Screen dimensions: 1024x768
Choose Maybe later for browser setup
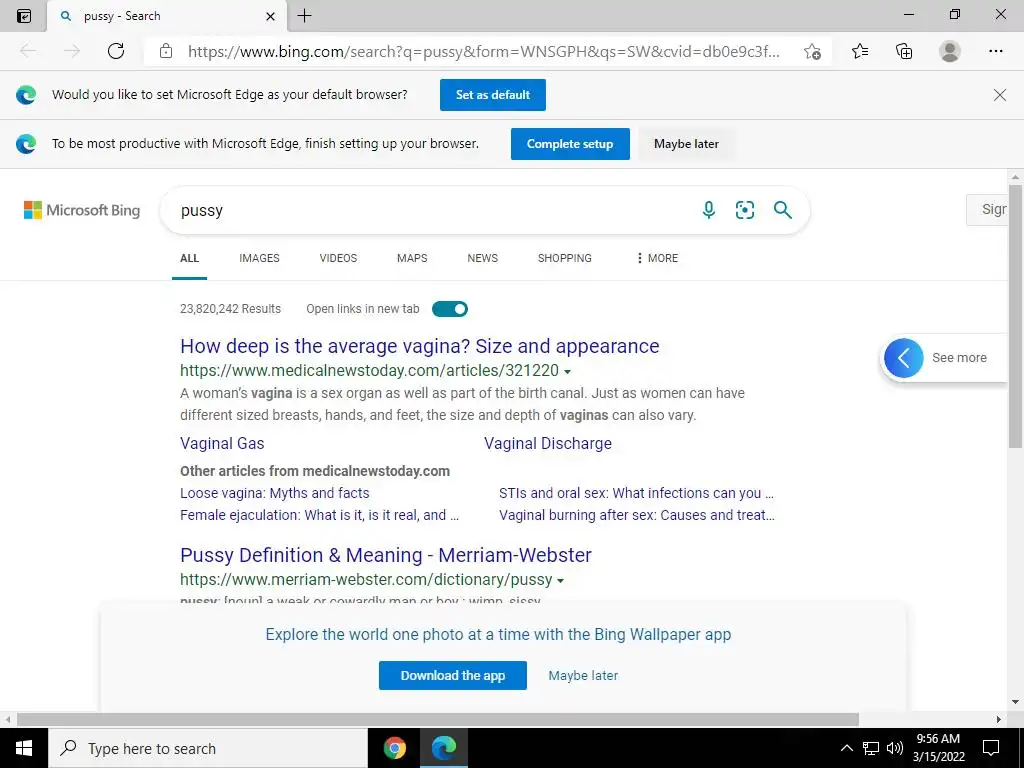click(686, 144)
